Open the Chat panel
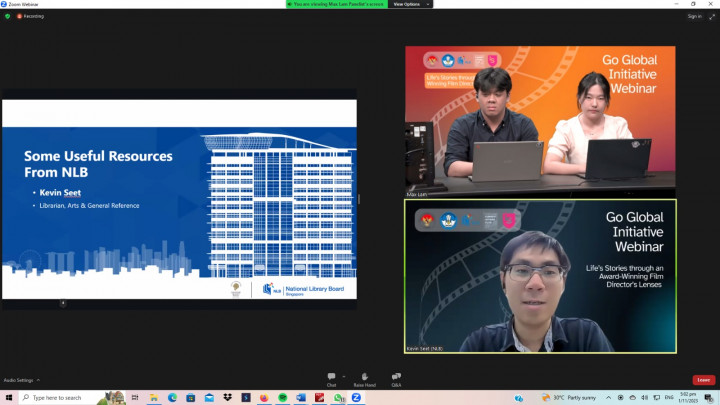The height and width of the screenshot is (405, 720). point(331,378)
